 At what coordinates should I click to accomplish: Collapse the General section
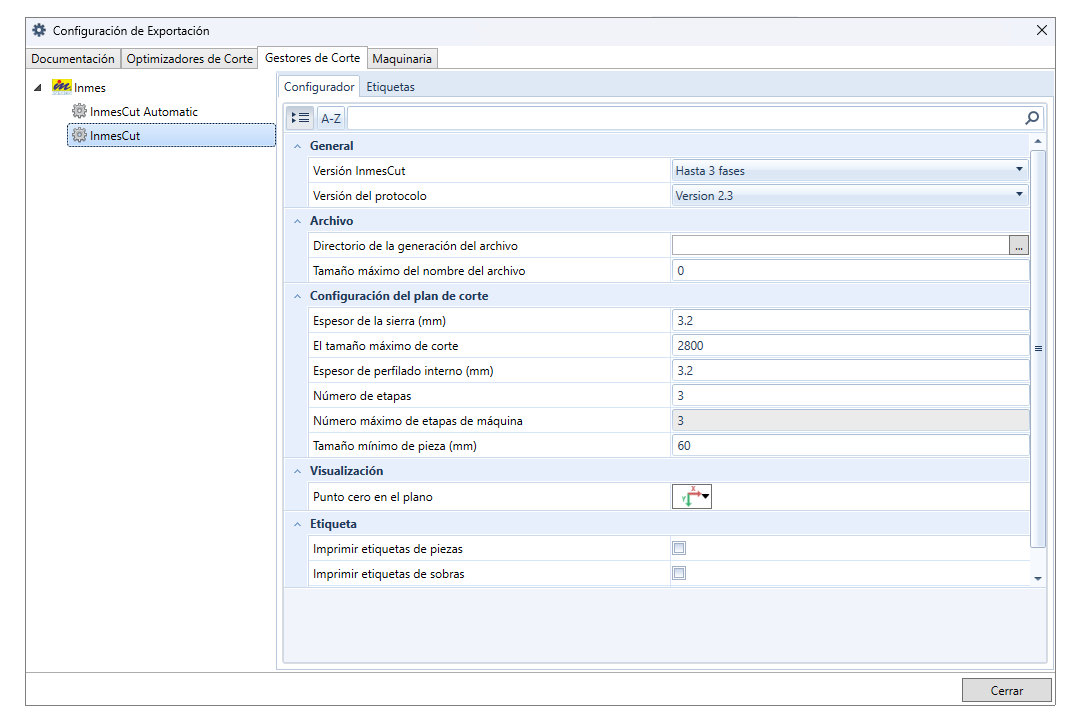pos(297,146)
